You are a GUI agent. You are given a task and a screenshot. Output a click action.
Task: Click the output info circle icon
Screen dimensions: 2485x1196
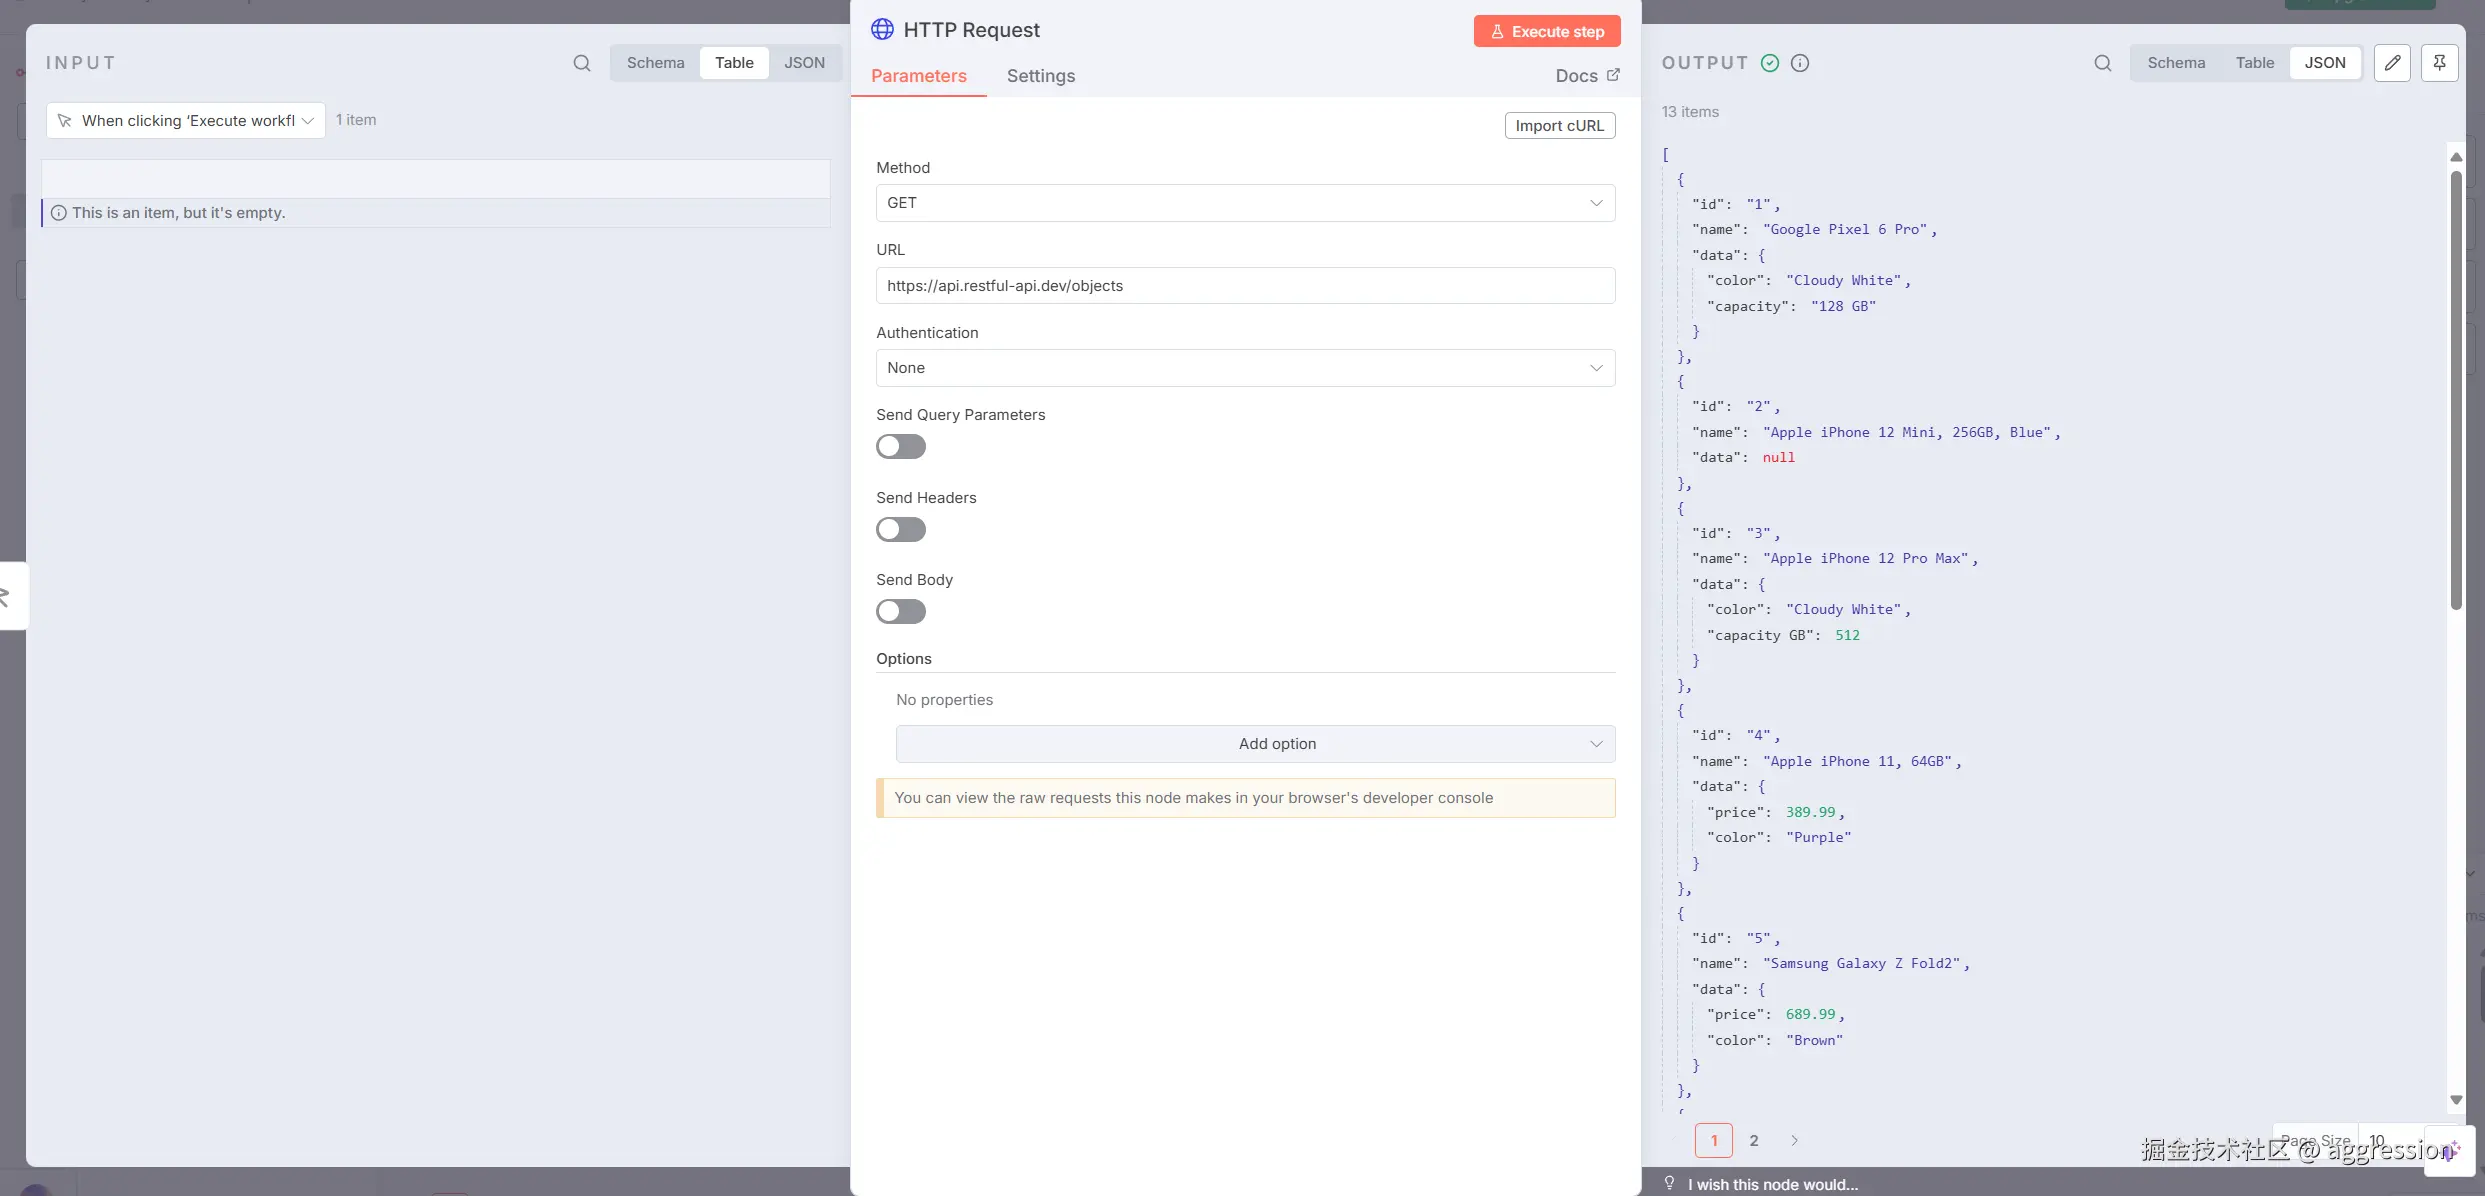point(1800,63)
